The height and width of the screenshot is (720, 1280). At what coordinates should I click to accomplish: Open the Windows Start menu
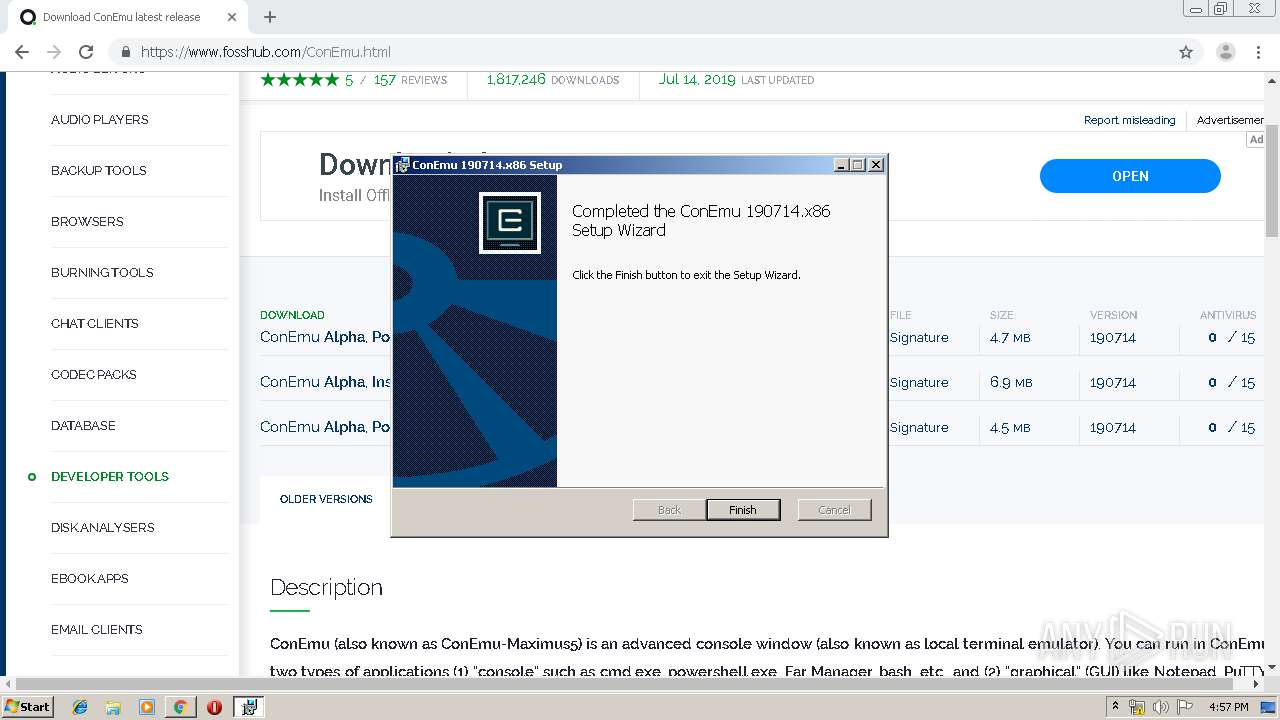28,707
